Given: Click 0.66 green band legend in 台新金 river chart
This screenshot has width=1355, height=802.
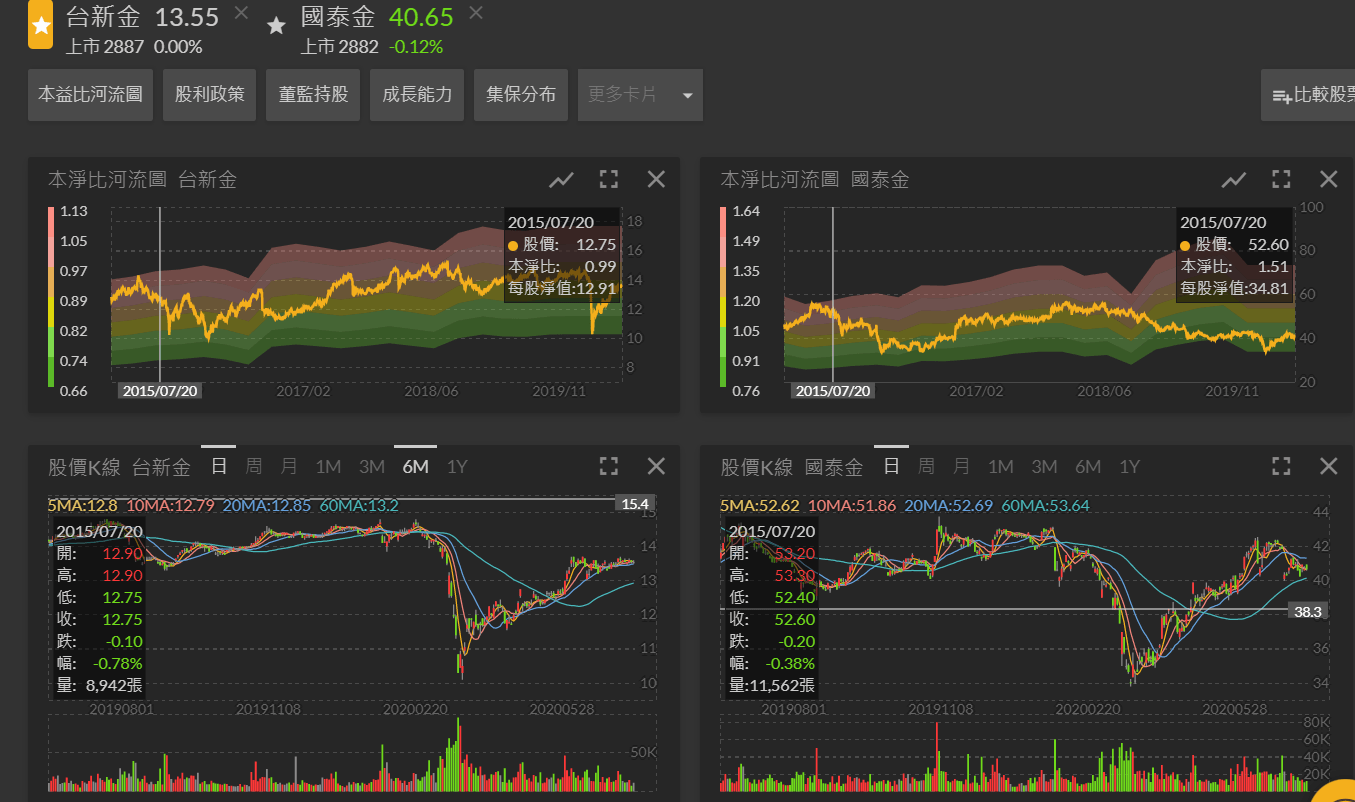Looking at the screenshot, I should [x=51, y=372].
